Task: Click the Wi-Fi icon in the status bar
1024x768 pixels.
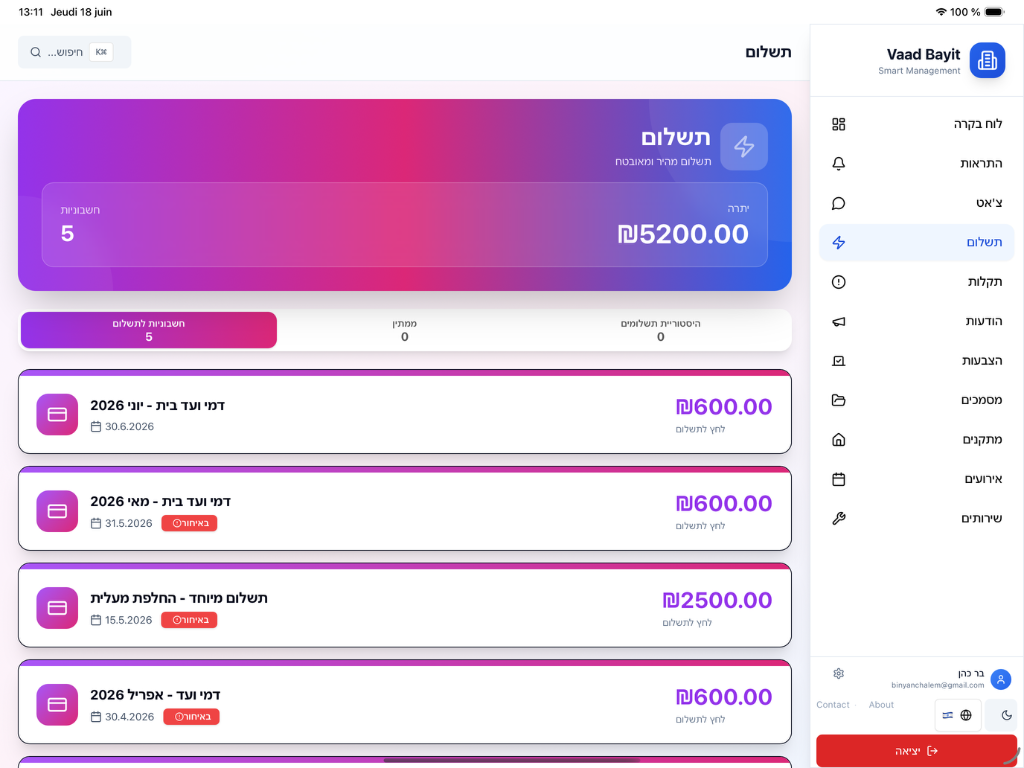Action: [x=941, y=12]
